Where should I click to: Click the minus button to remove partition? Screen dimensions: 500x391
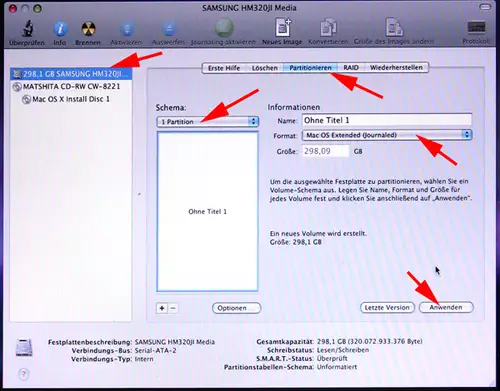point(173,308)
